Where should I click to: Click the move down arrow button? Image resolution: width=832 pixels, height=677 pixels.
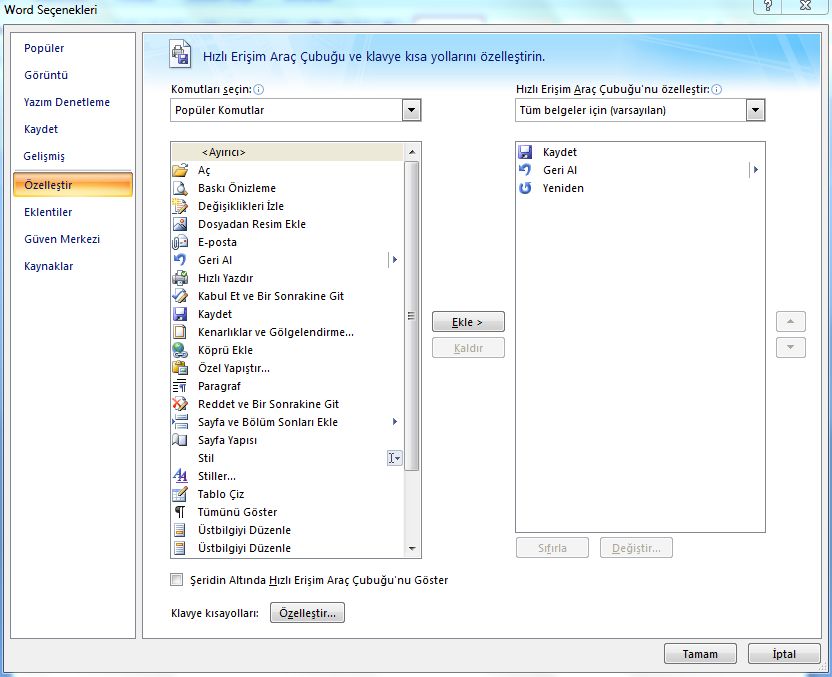pos(791,348)
